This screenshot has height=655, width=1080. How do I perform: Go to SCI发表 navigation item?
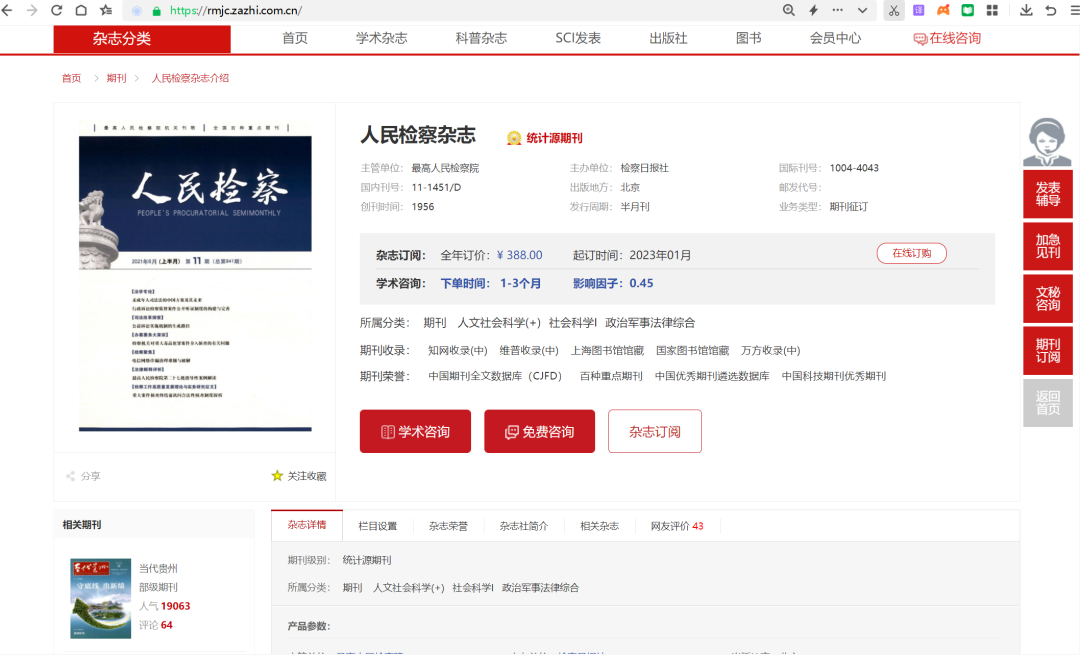coord(578,39)
